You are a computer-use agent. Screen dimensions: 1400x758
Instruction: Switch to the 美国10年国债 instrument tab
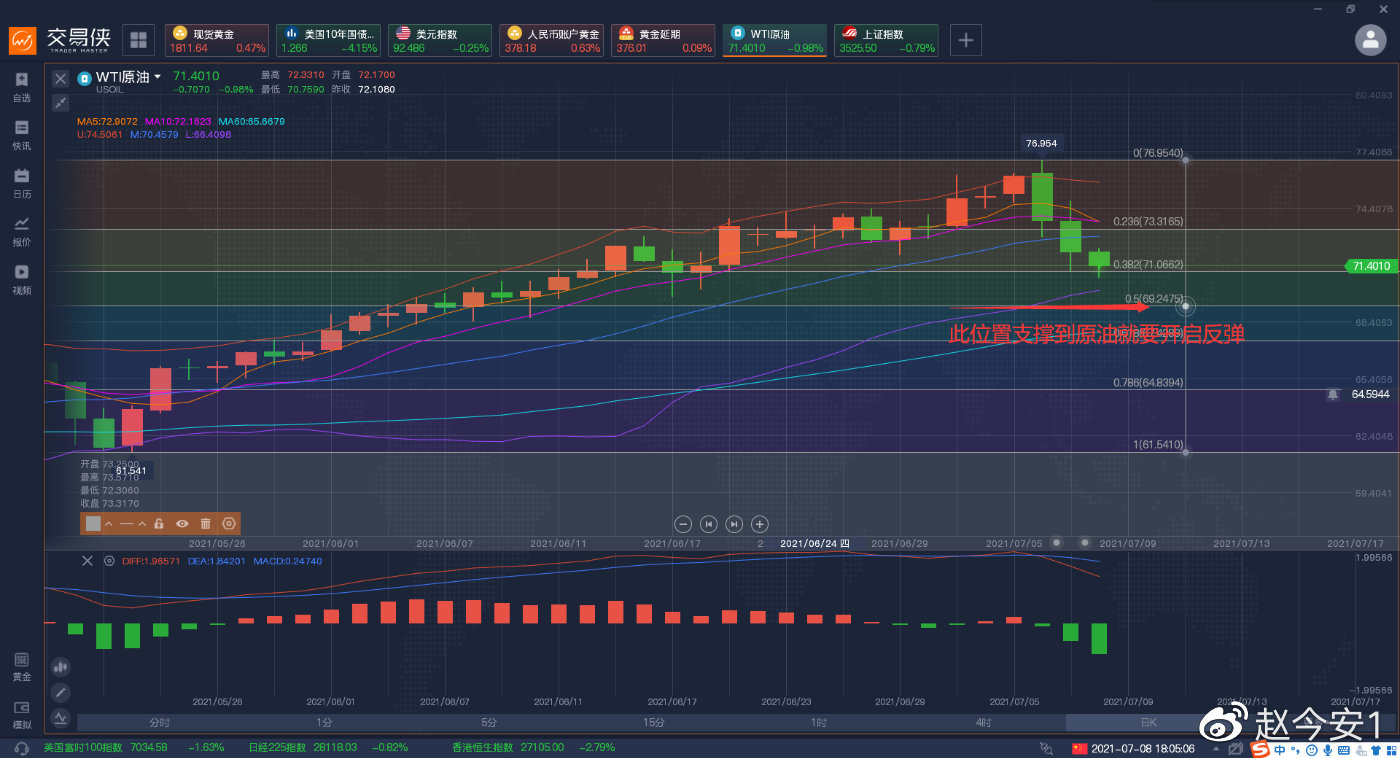pyautogui.click(x=328, y=40)
